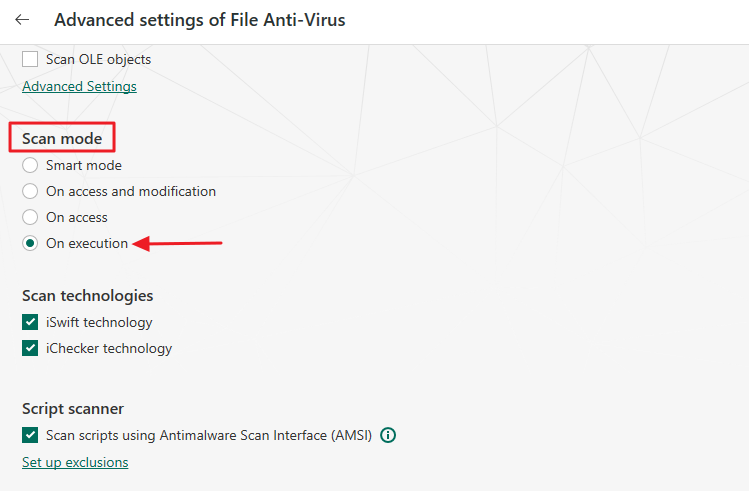Click the 'iChecker technology' label text

[x=109, y=348]
